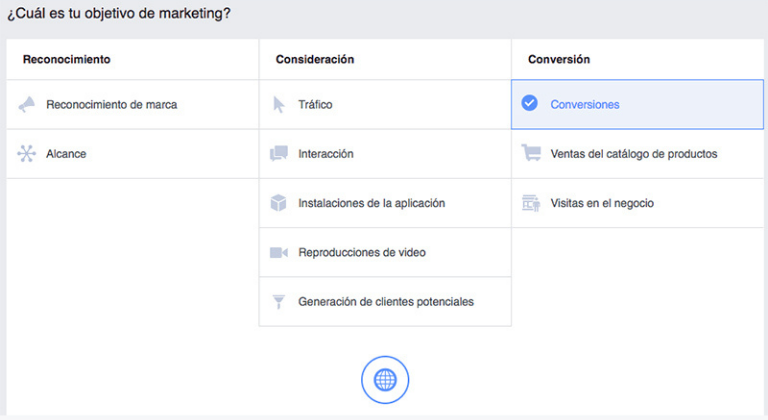The width and height of the screenshot is (768, 420).
Task: Click the shopping cart icon for catalog sales
Action: click(x=531, y=154)
